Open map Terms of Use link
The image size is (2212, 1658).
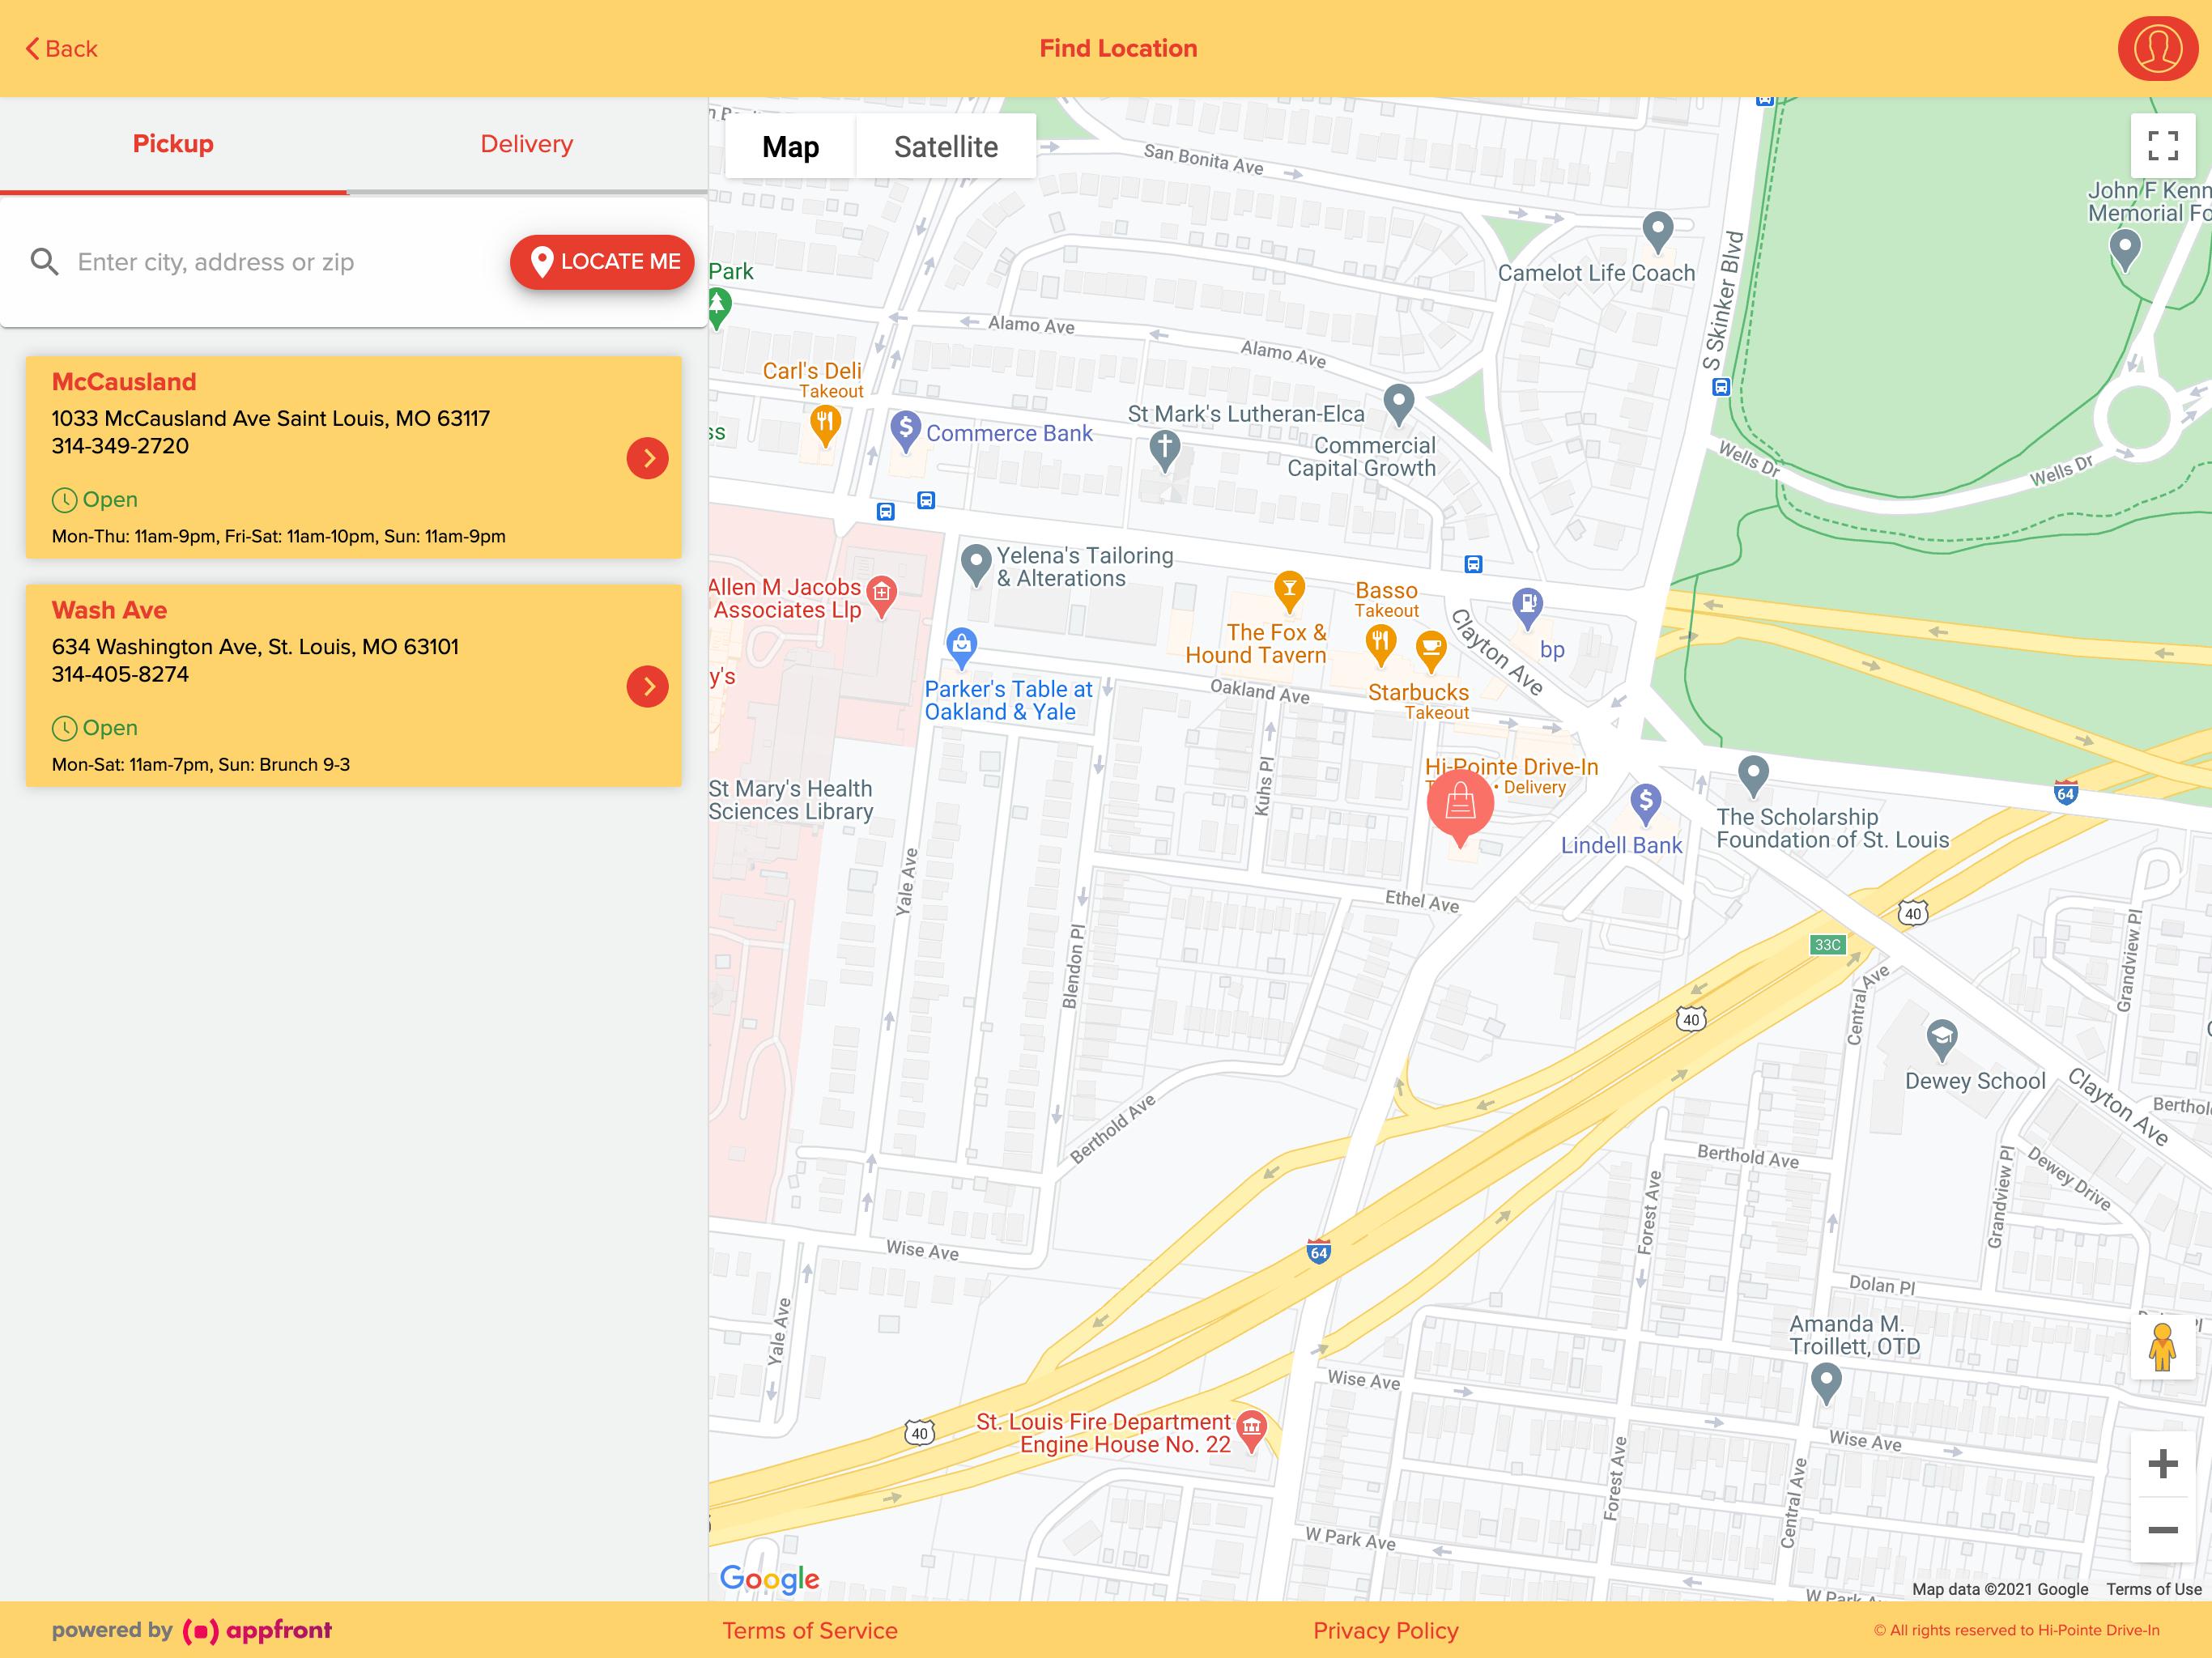[x=2153, y=1589]
